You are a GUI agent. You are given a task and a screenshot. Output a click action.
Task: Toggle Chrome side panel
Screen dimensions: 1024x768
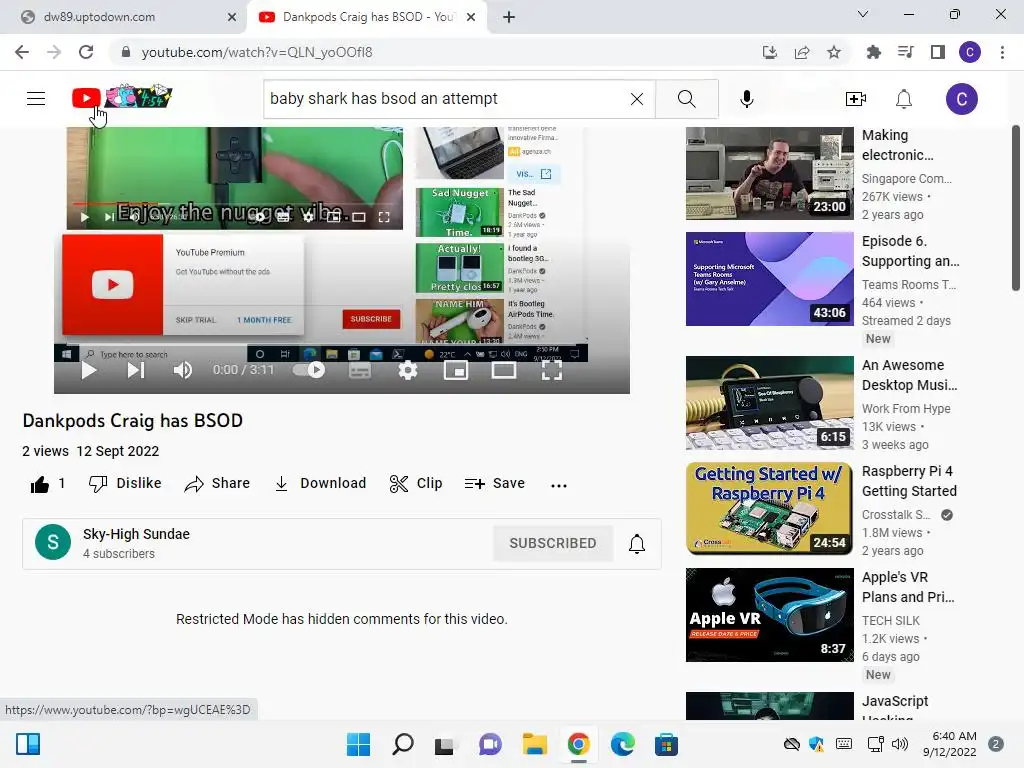click(x=938, y=52)
